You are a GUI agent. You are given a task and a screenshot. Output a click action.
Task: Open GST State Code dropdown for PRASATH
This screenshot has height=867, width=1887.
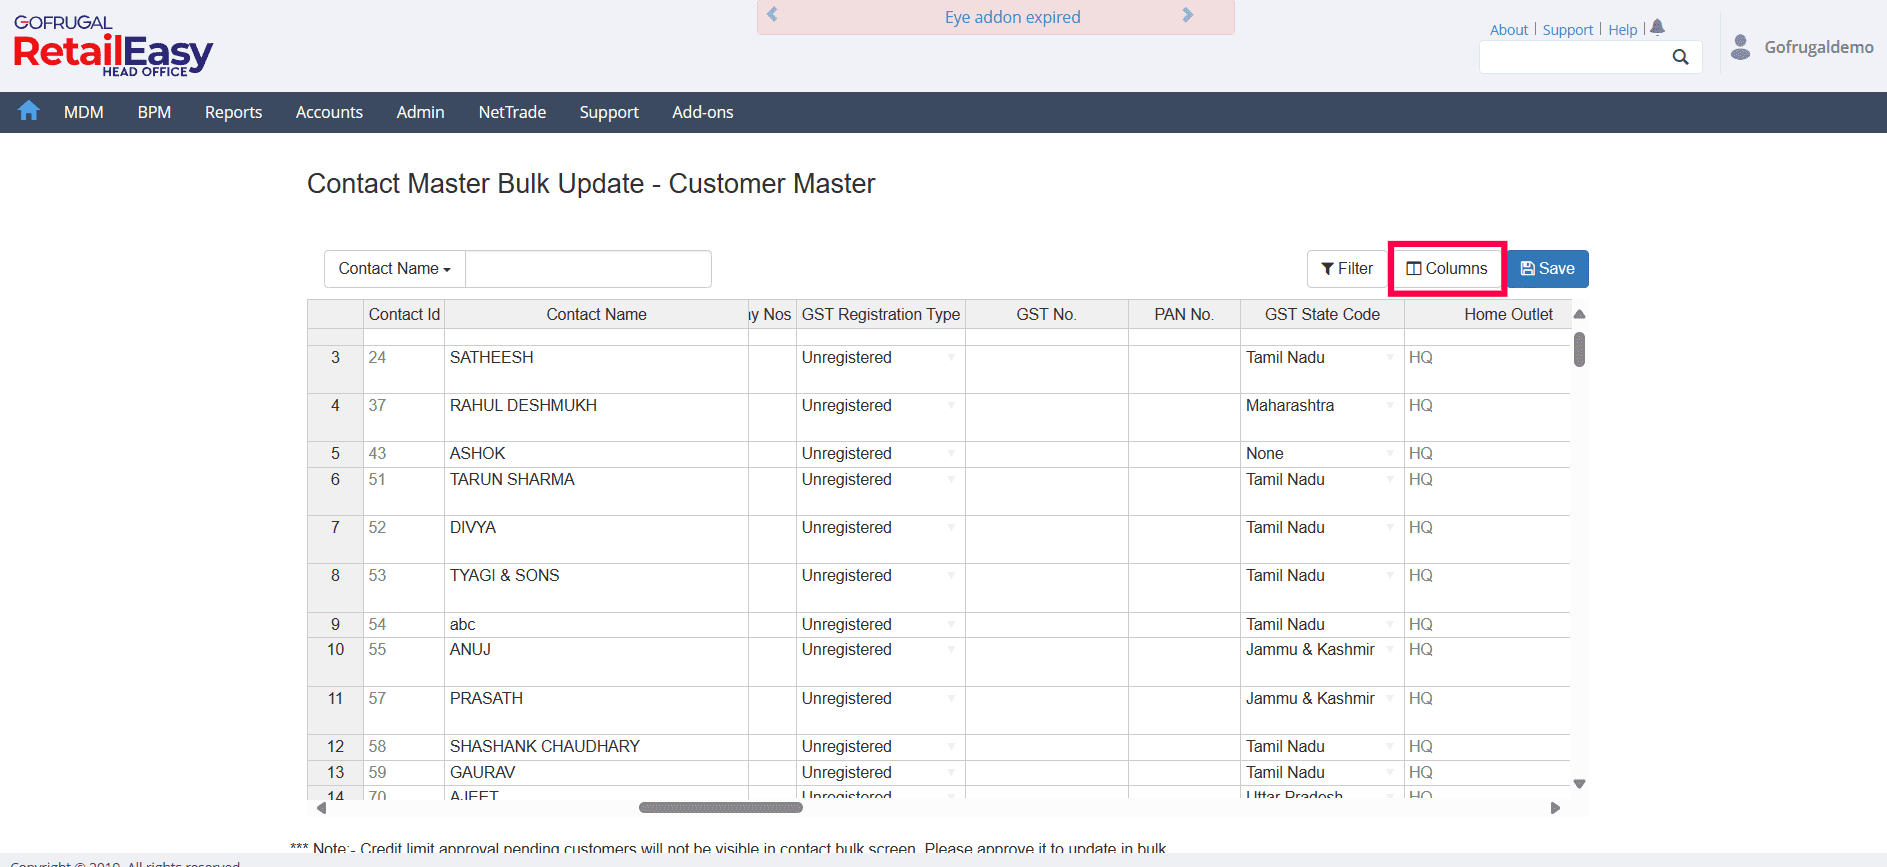[x=1390, y=698]
